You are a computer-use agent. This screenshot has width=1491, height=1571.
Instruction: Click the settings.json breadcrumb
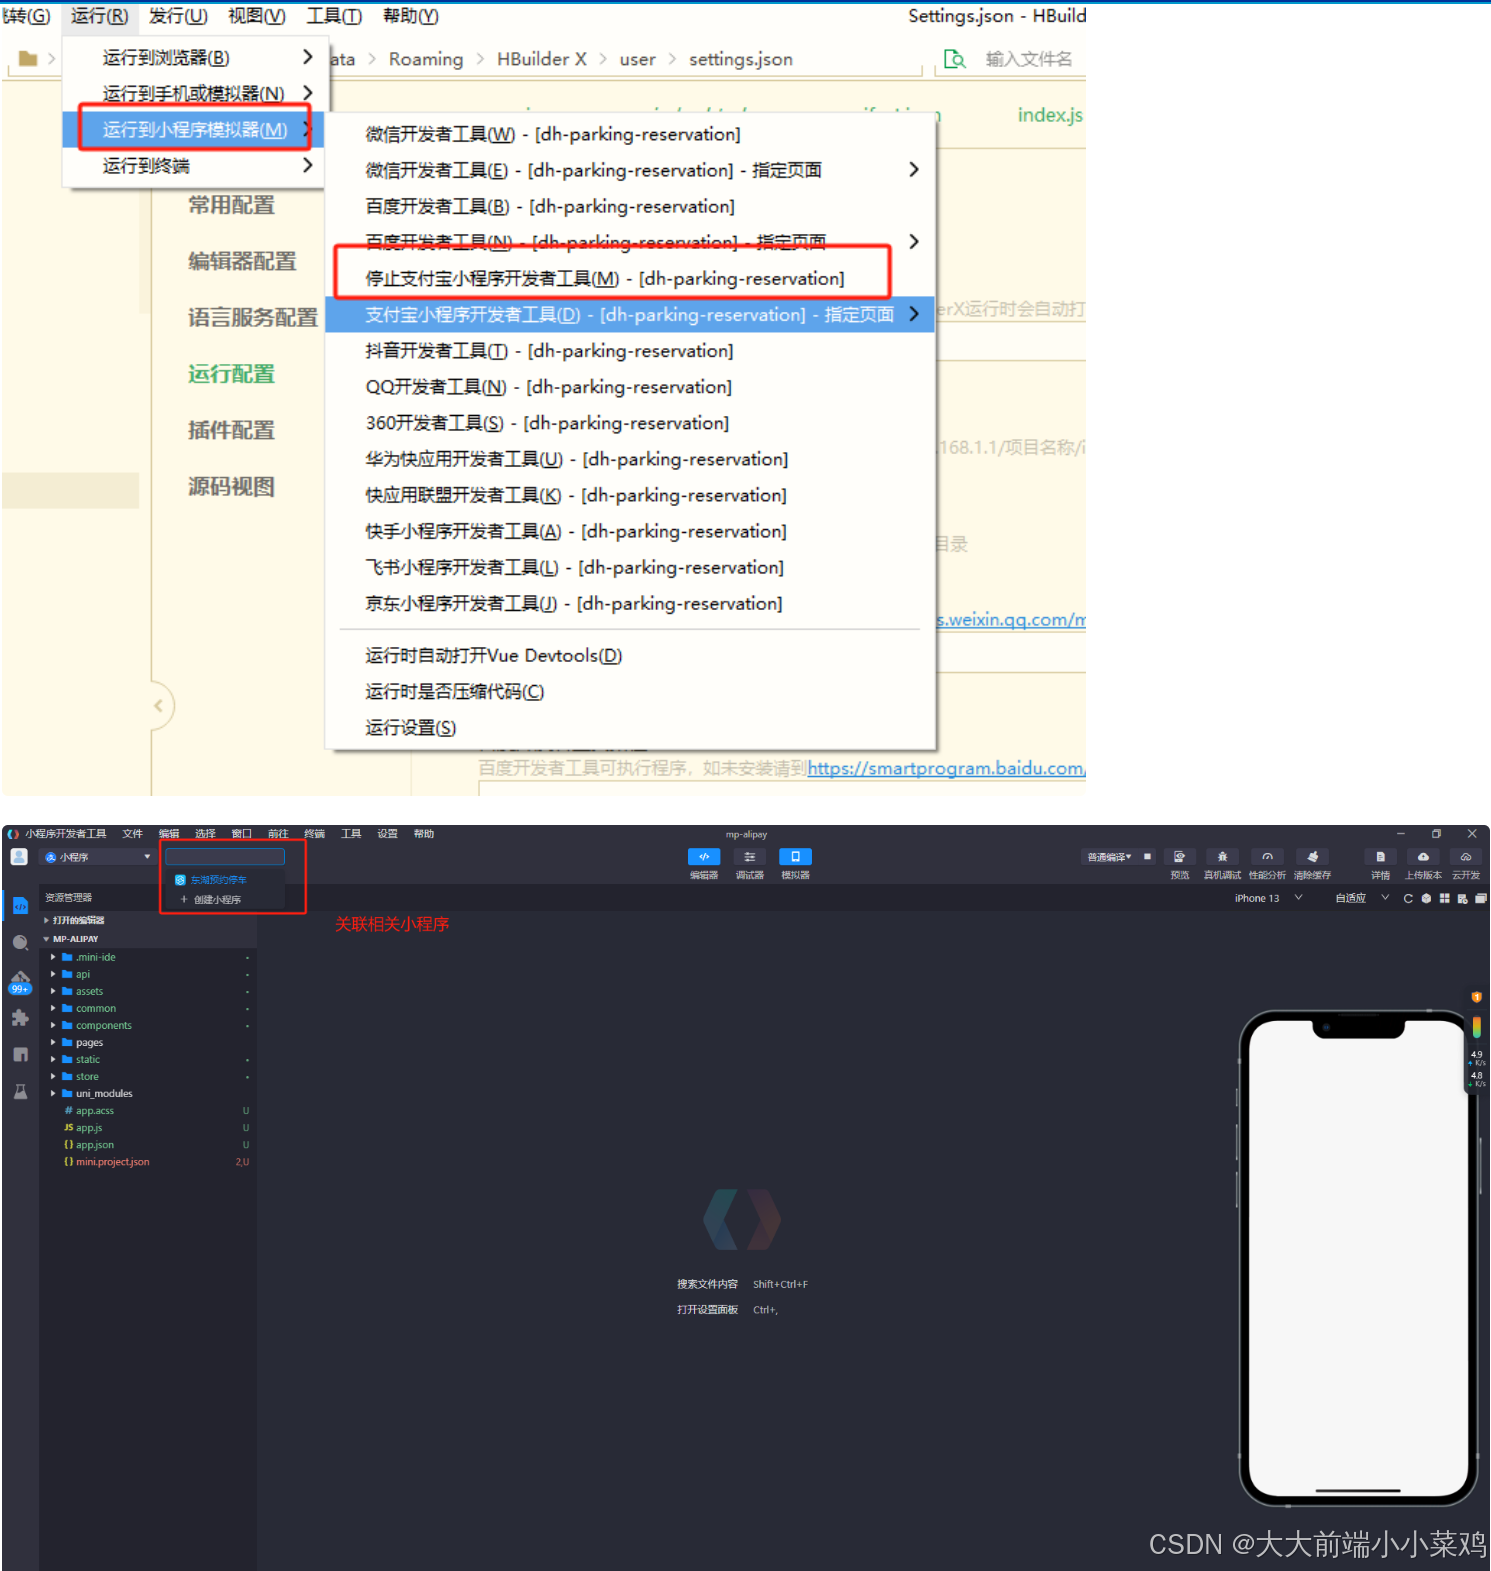pyautogui.click(x=740, y=59)
